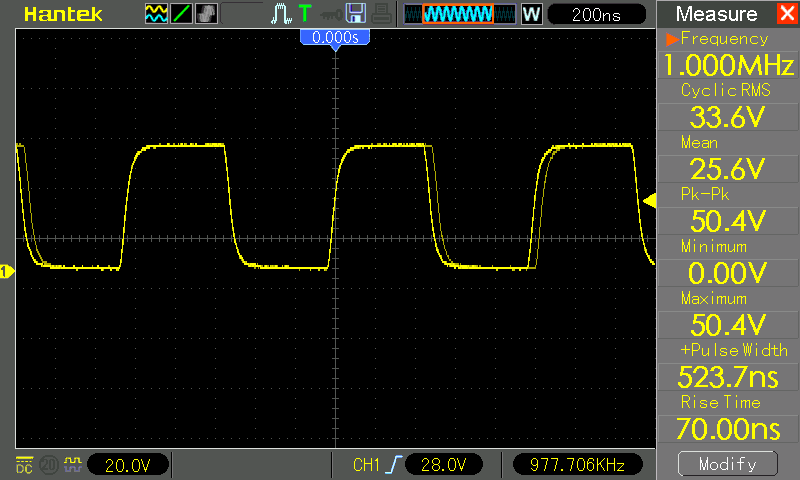Image resolution: width=800 pixels, height=480 pixels.
Task: Click the 0.000s trigger position marker
Action: [x=335, y=38]
